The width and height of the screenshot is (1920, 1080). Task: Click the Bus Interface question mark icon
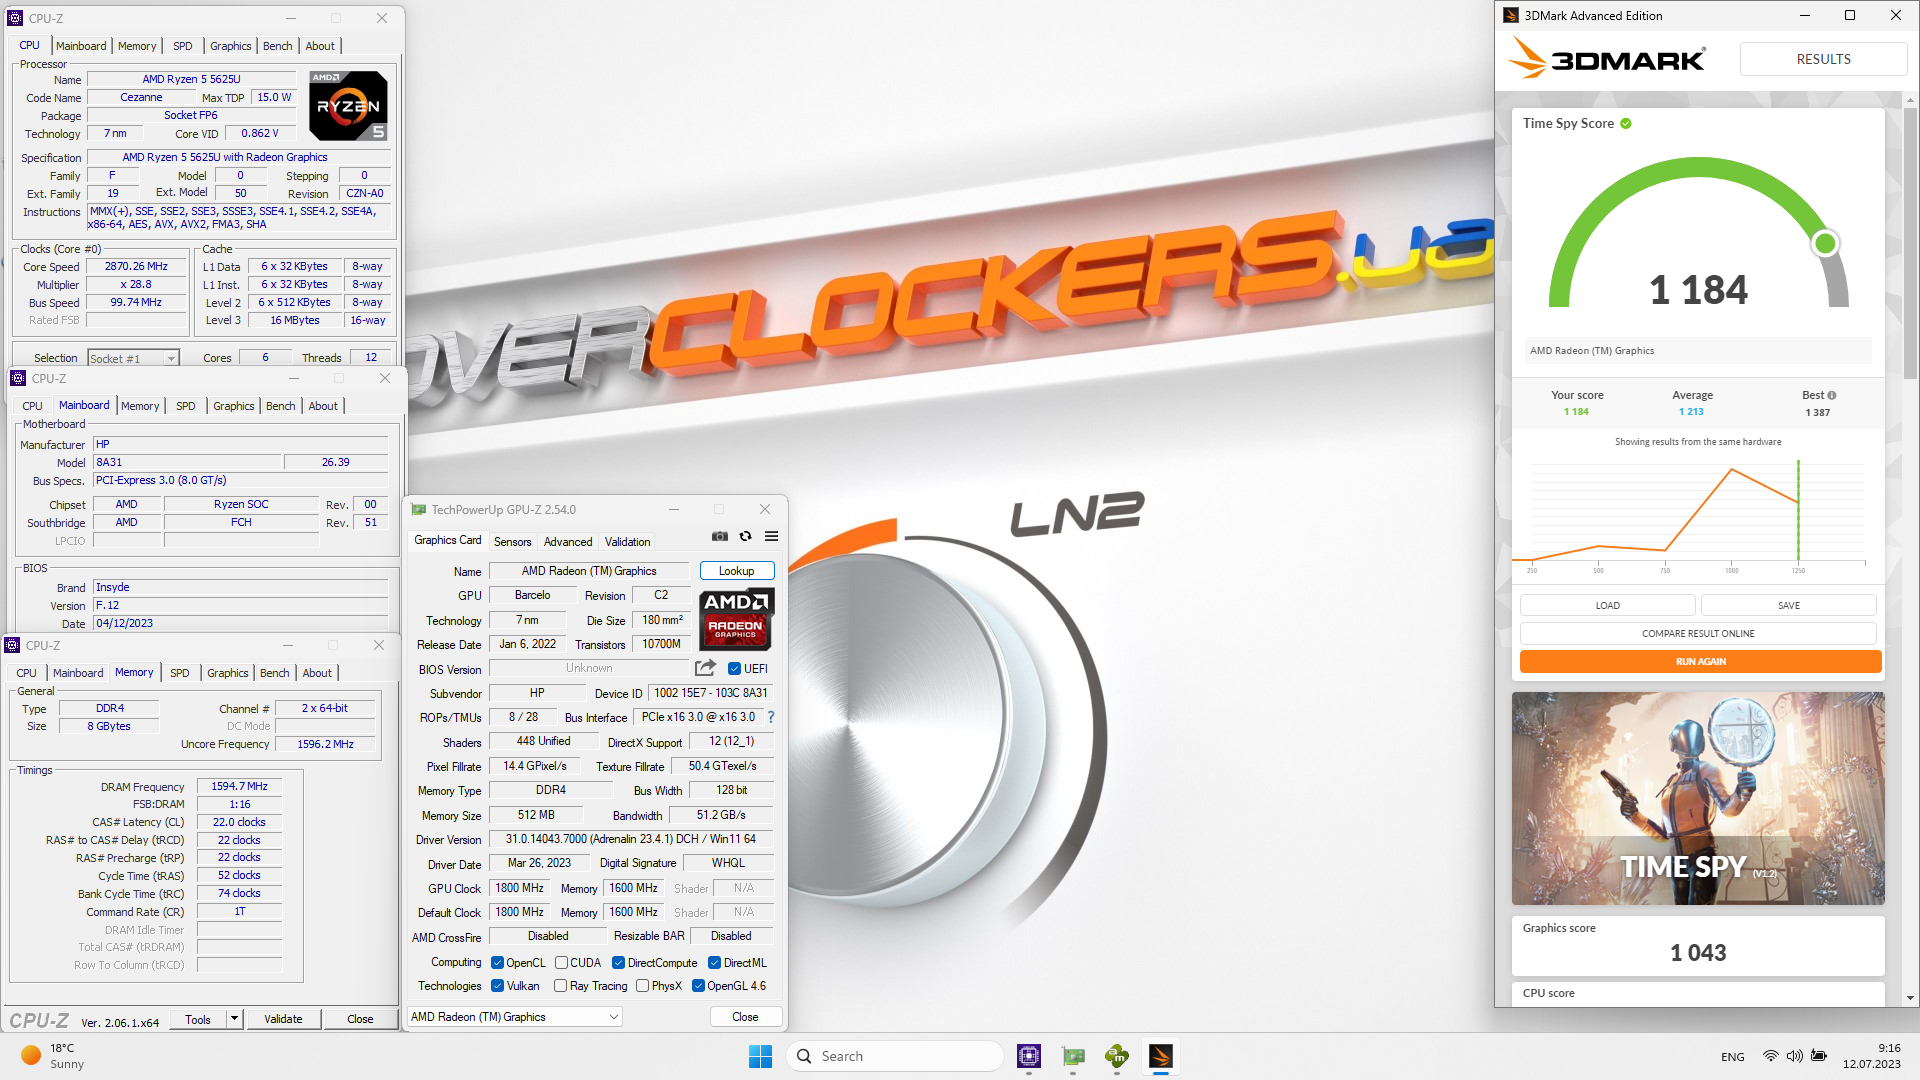(771, 717)
